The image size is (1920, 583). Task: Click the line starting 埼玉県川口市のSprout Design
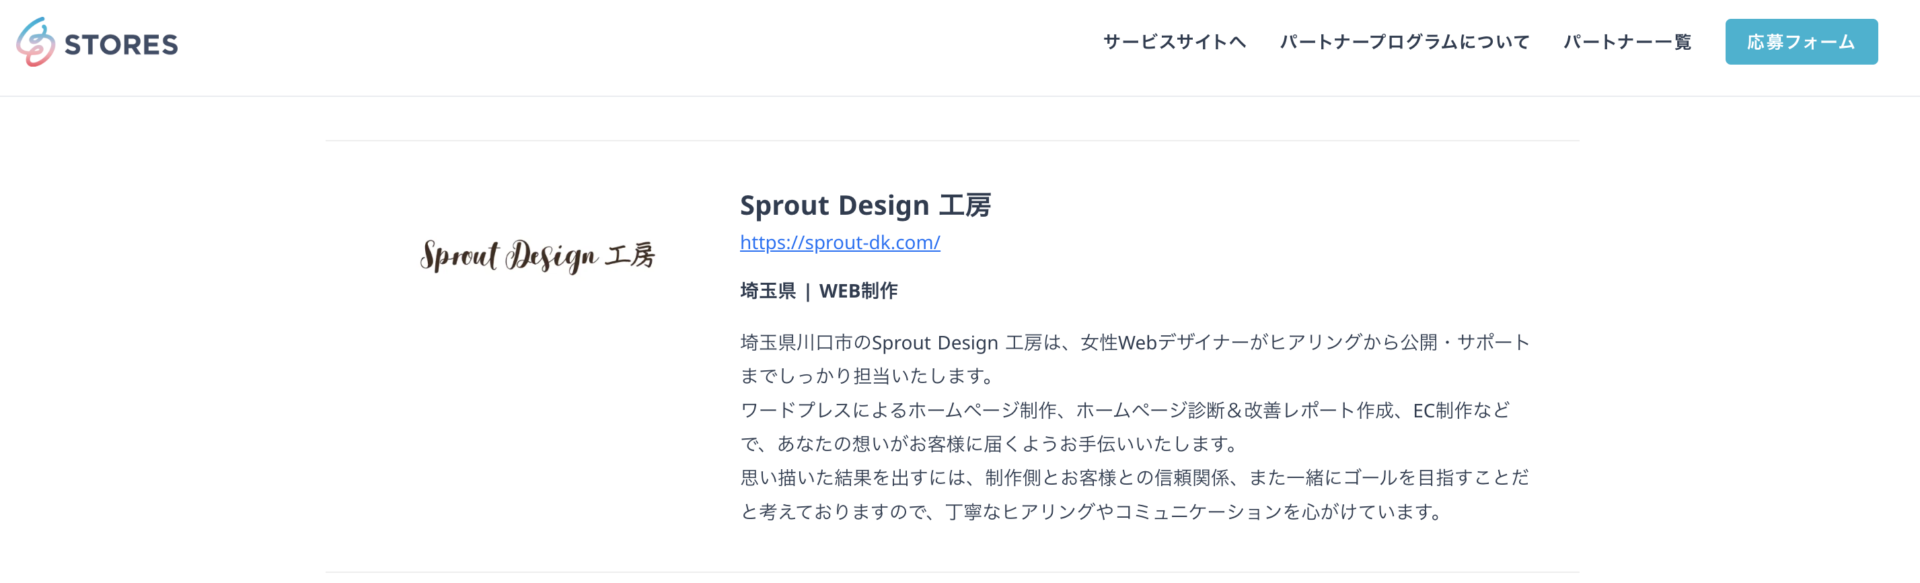tap(1135, 342)
